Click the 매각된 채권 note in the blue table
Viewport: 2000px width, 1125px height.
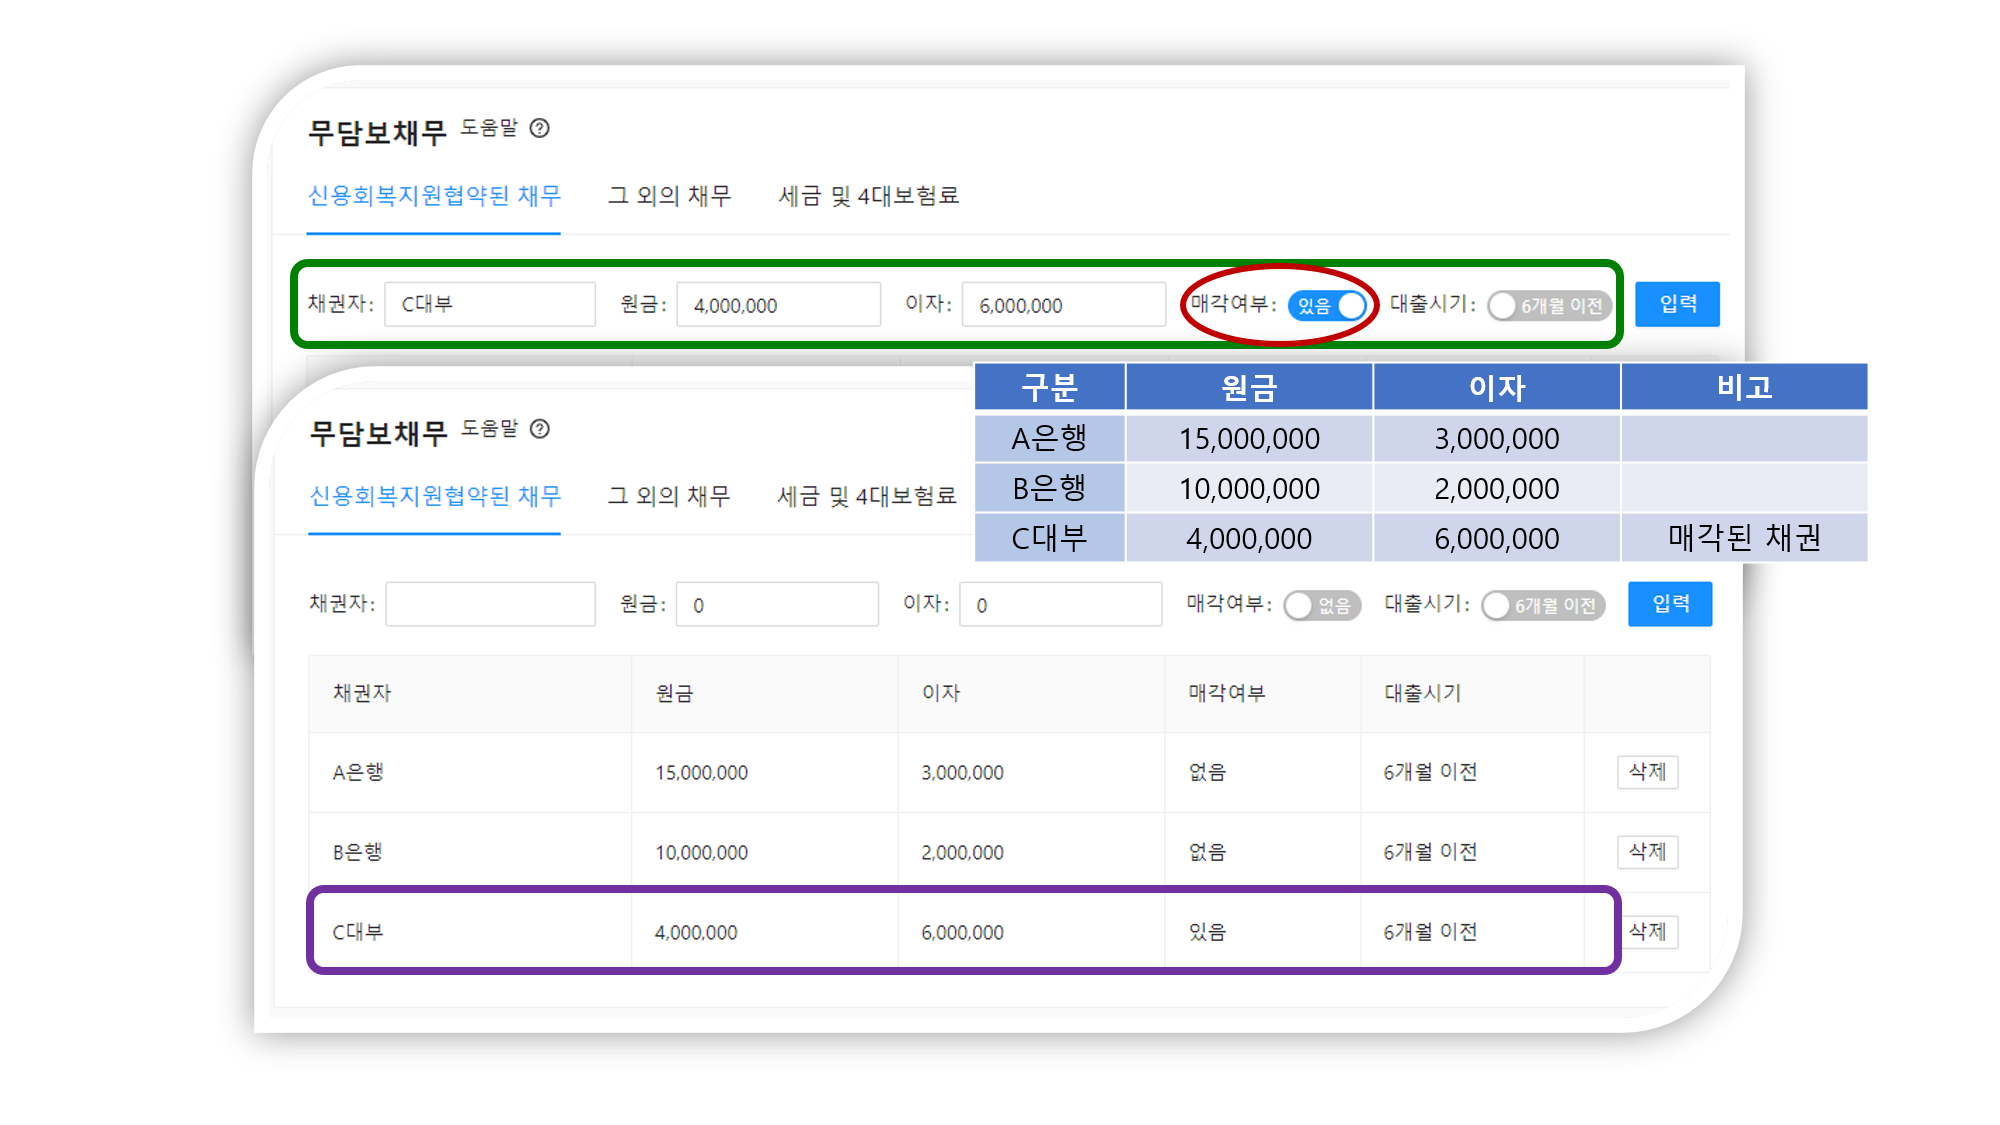pyautogui.click(x=1744, y=538)
